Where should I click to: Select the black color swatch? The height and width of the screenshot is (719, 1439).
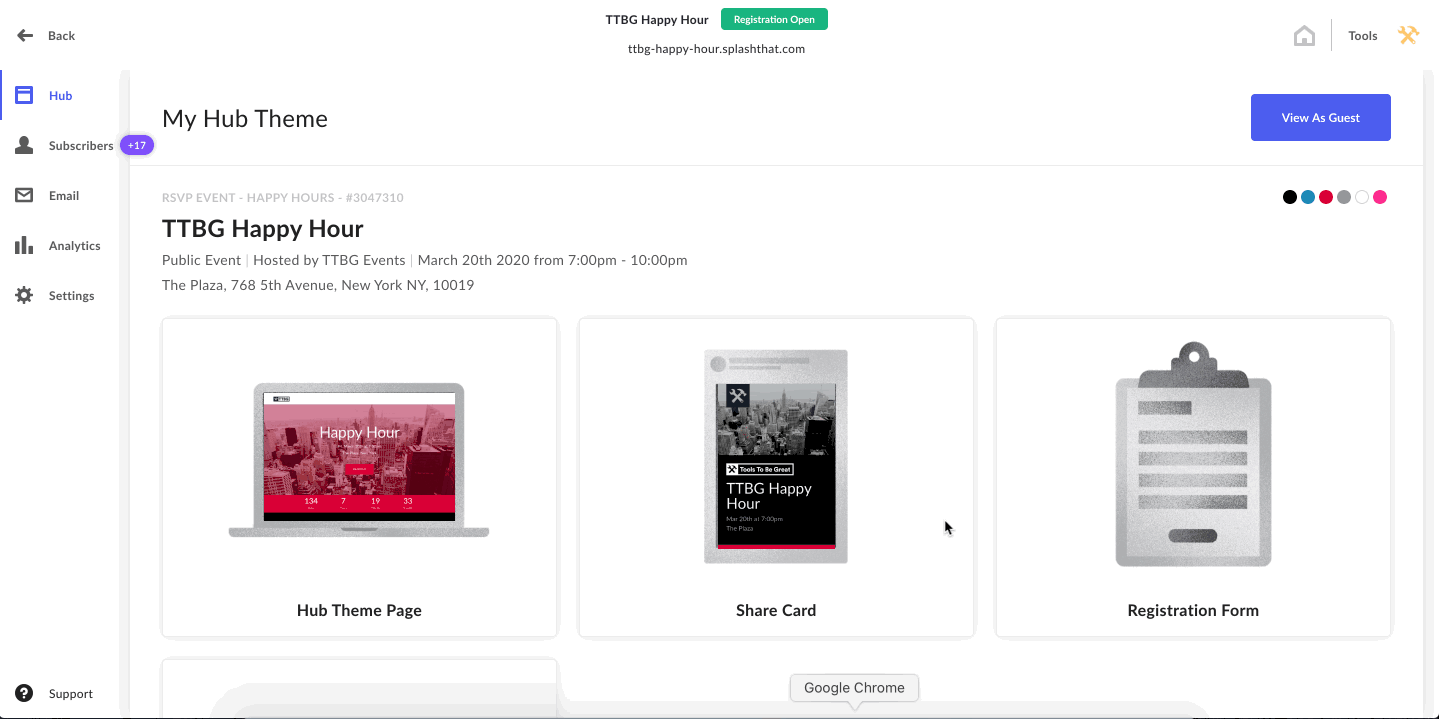click(x=1290, y=197)
